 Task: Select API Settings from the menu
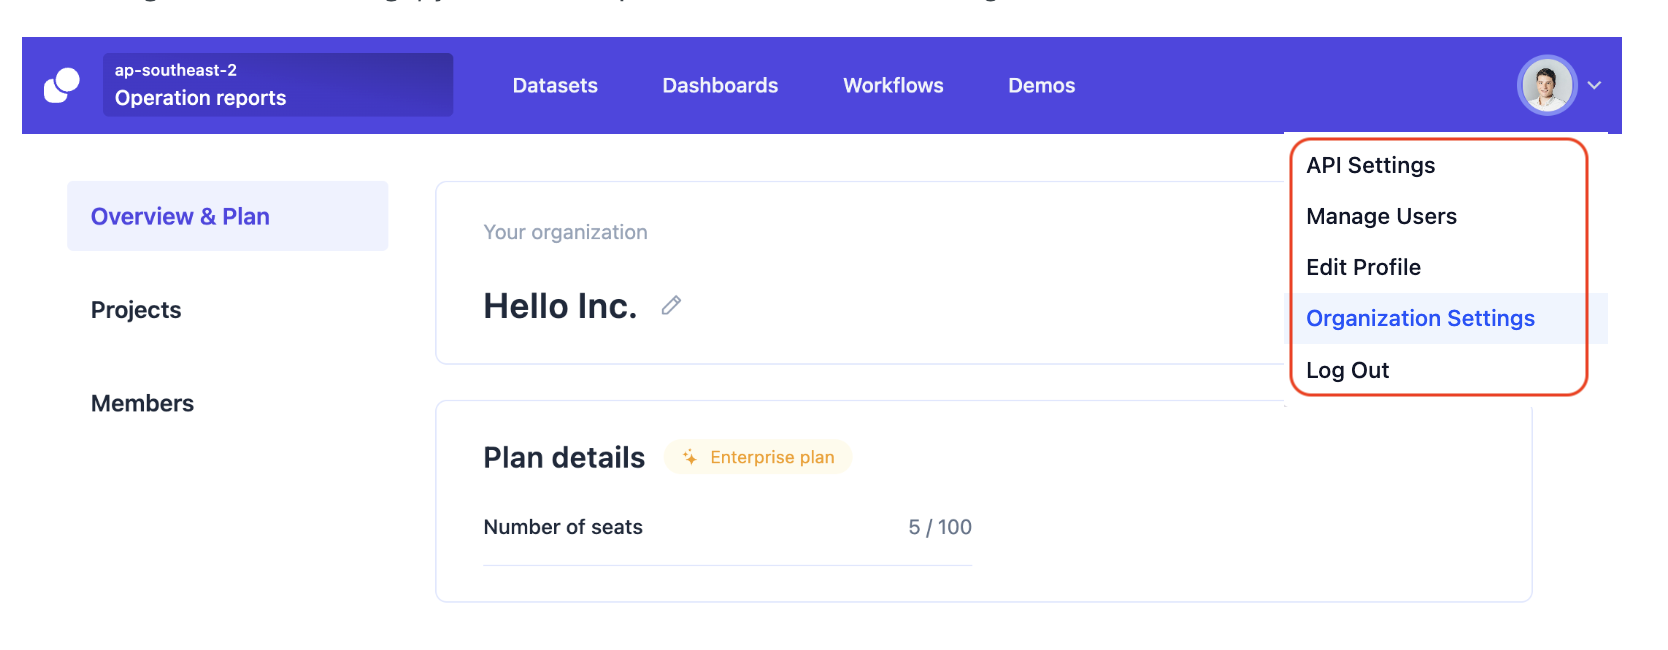pos(1370,166)
